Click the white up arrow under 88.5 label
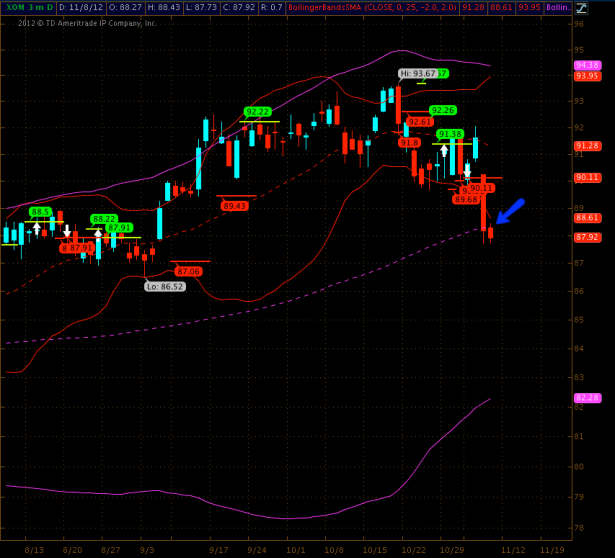Viewport: 615px width, 558px height. (x=37, y=228)
